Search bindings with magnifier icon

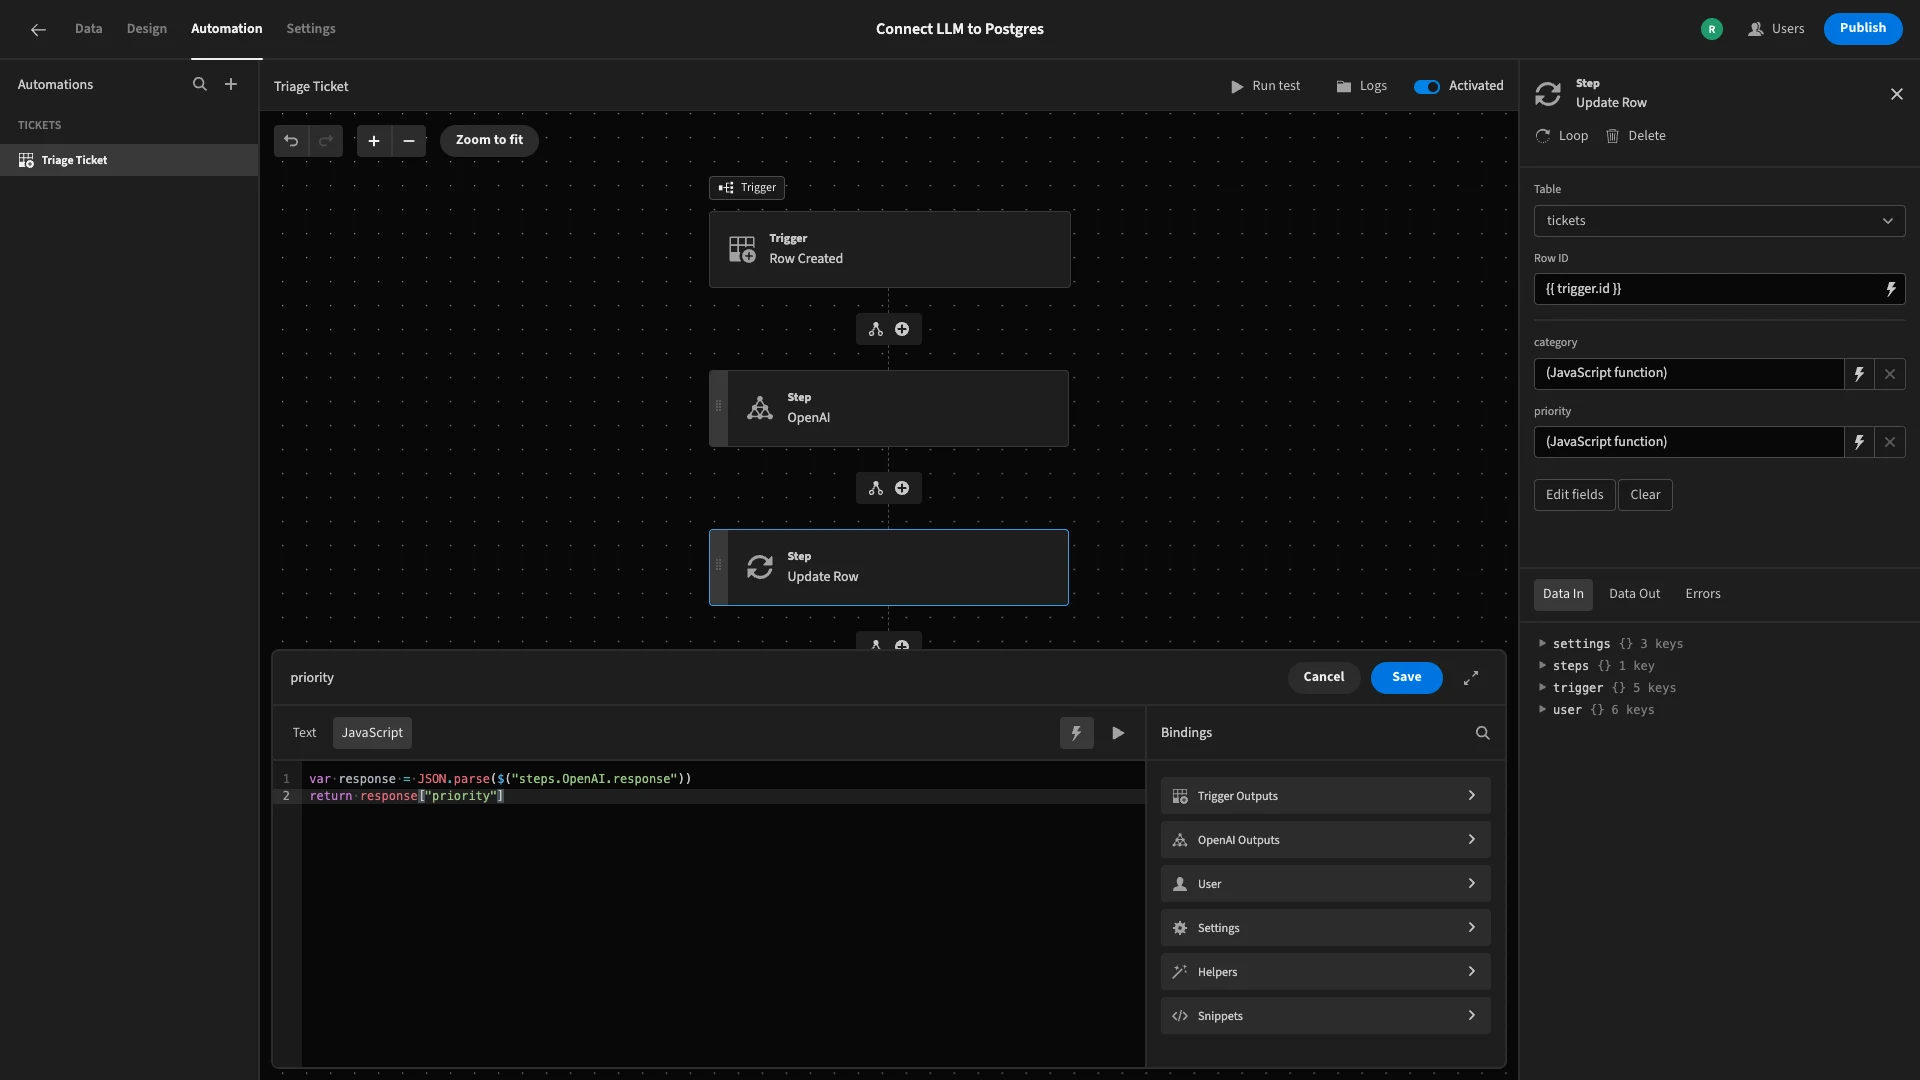click(x=1483, y=733)
